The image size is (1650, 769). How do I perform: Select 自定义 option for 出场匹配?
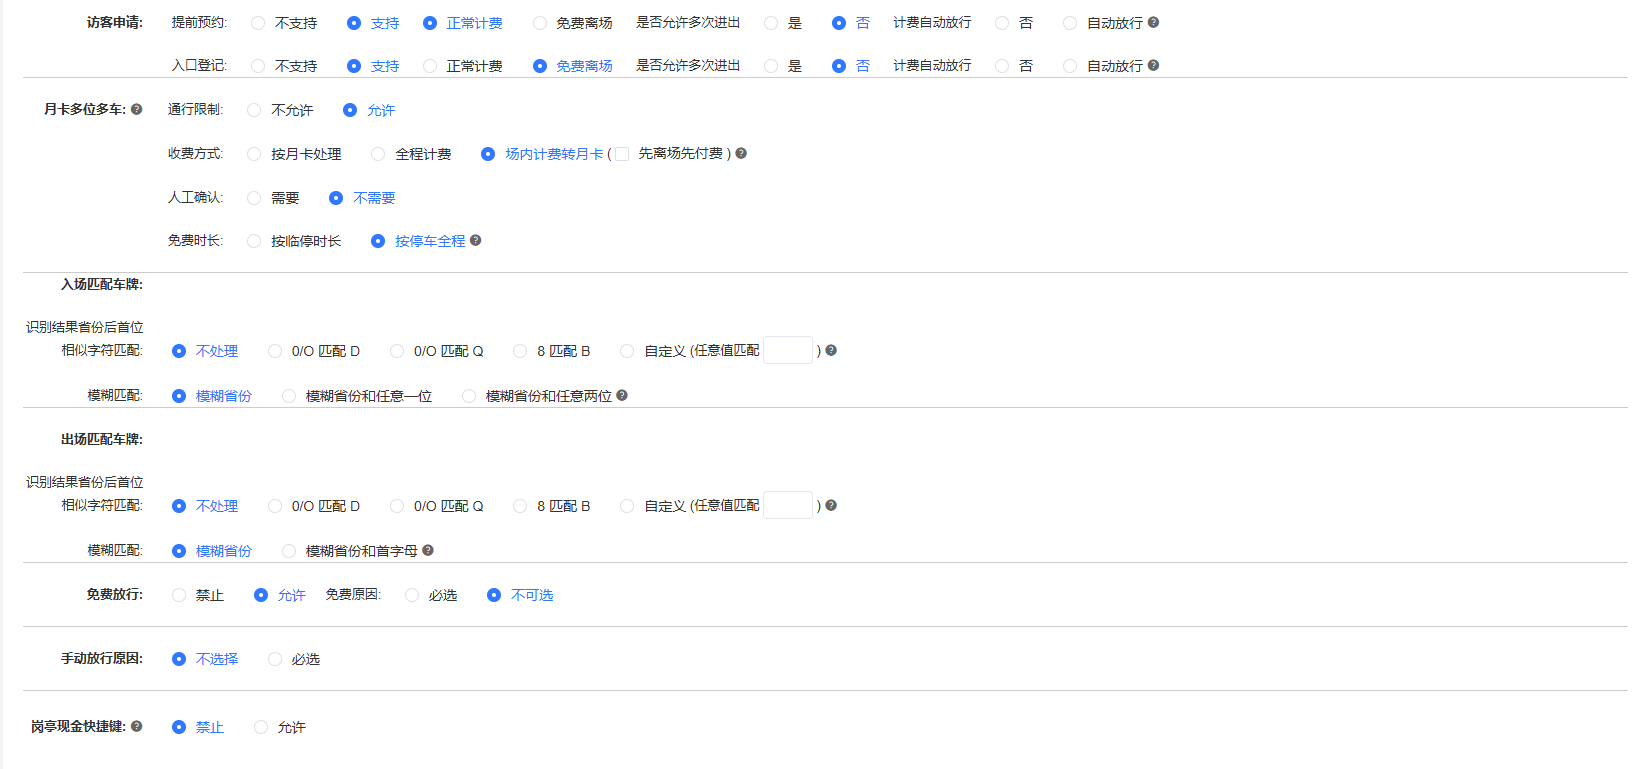pos(627,506)
